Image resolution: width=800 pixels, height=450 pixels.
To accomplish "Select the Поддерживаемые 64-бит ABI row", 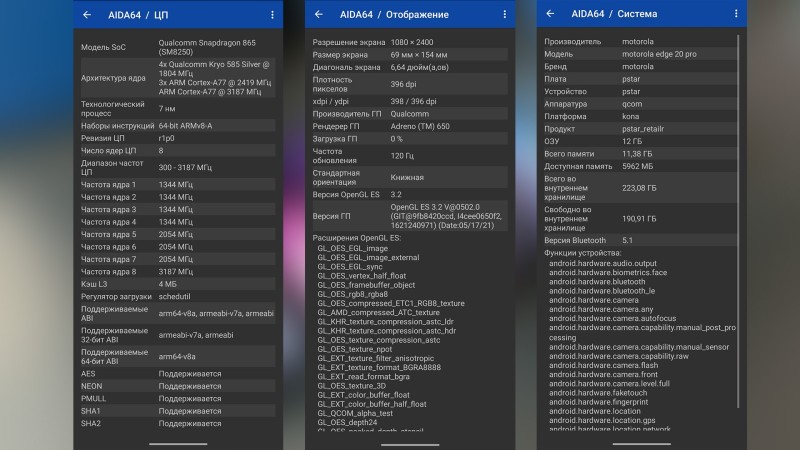I will (178, 357).
